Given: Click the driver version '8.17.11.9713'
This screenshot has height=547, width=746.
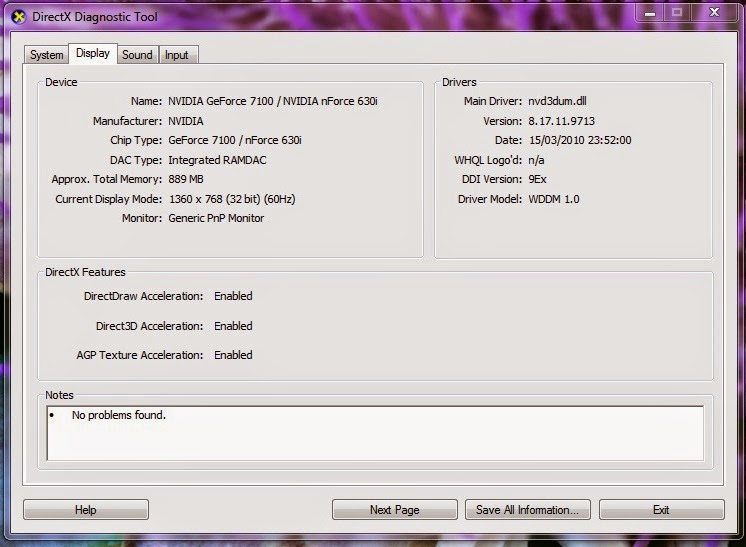Looking at the screenshot, I should point(561,121).
